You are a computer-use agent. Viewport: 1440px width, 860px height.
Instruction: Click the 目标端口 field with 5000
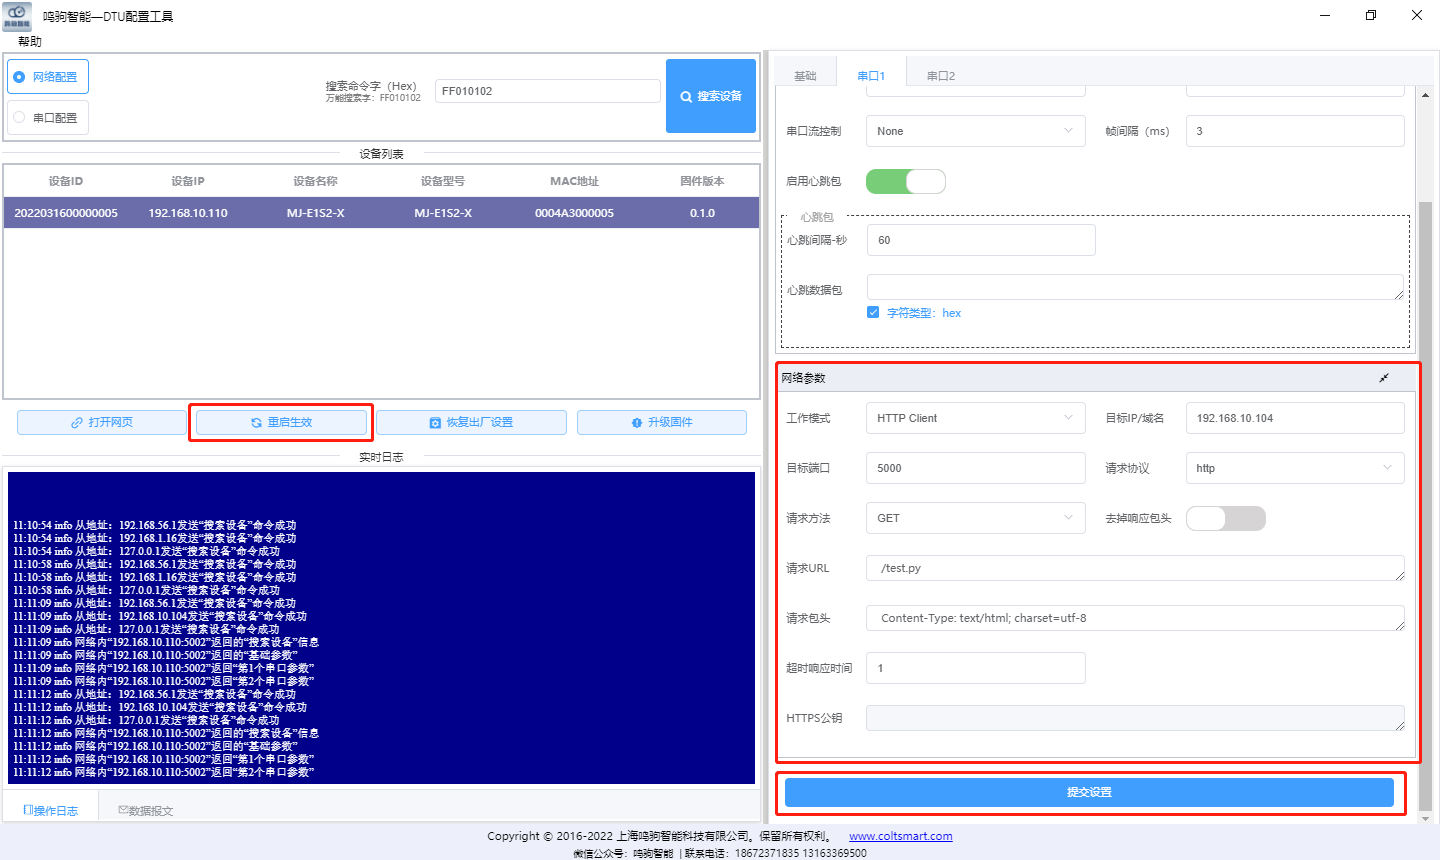click(976, 468)
